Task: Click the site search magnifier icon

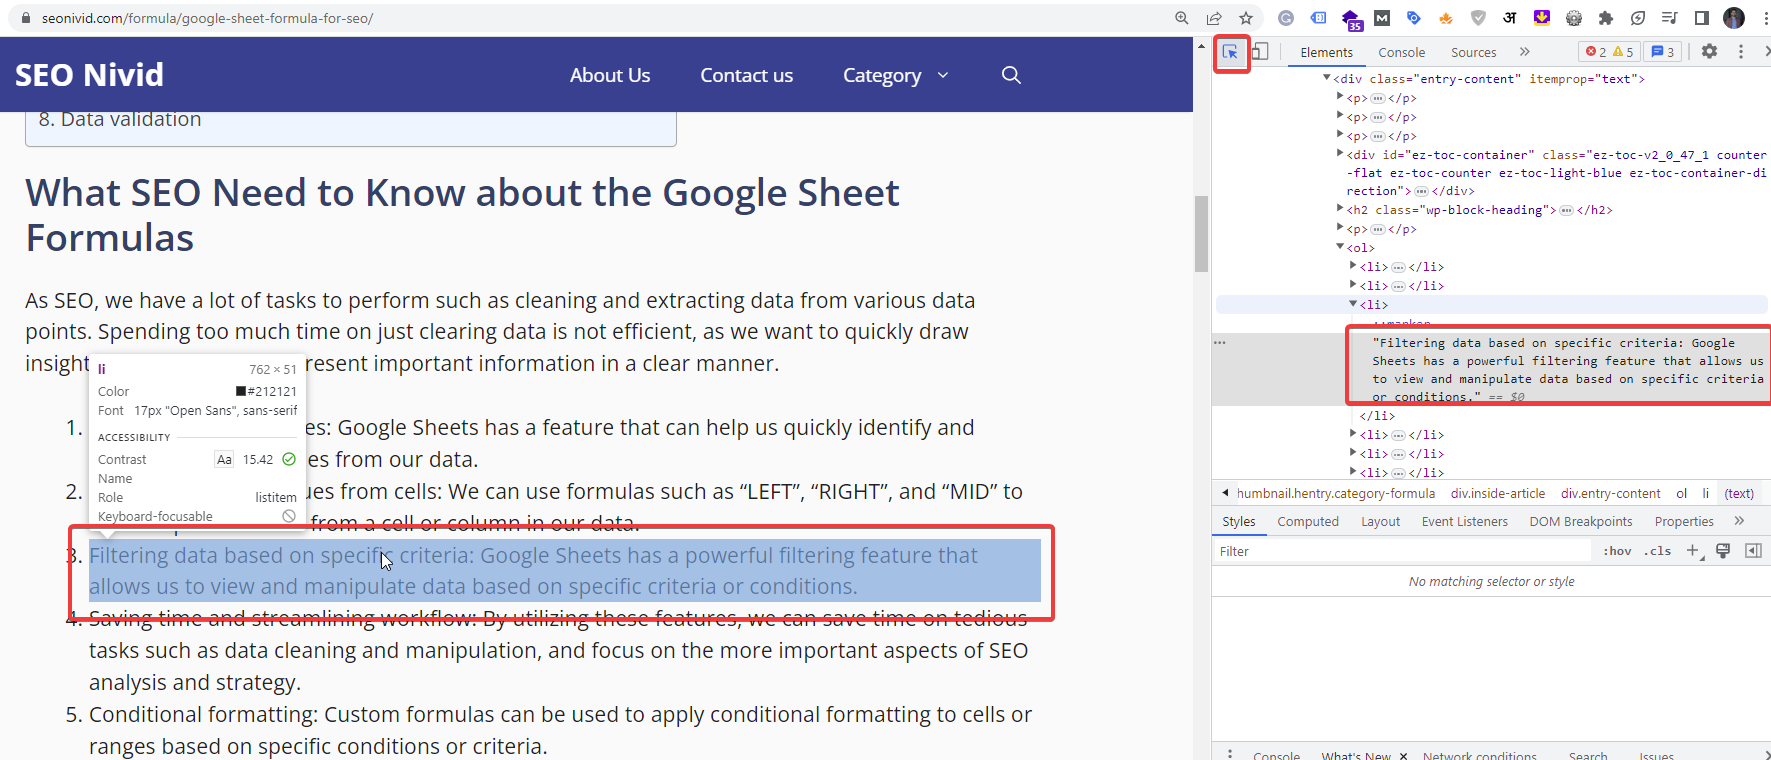Action: [x=1011, y=75]
